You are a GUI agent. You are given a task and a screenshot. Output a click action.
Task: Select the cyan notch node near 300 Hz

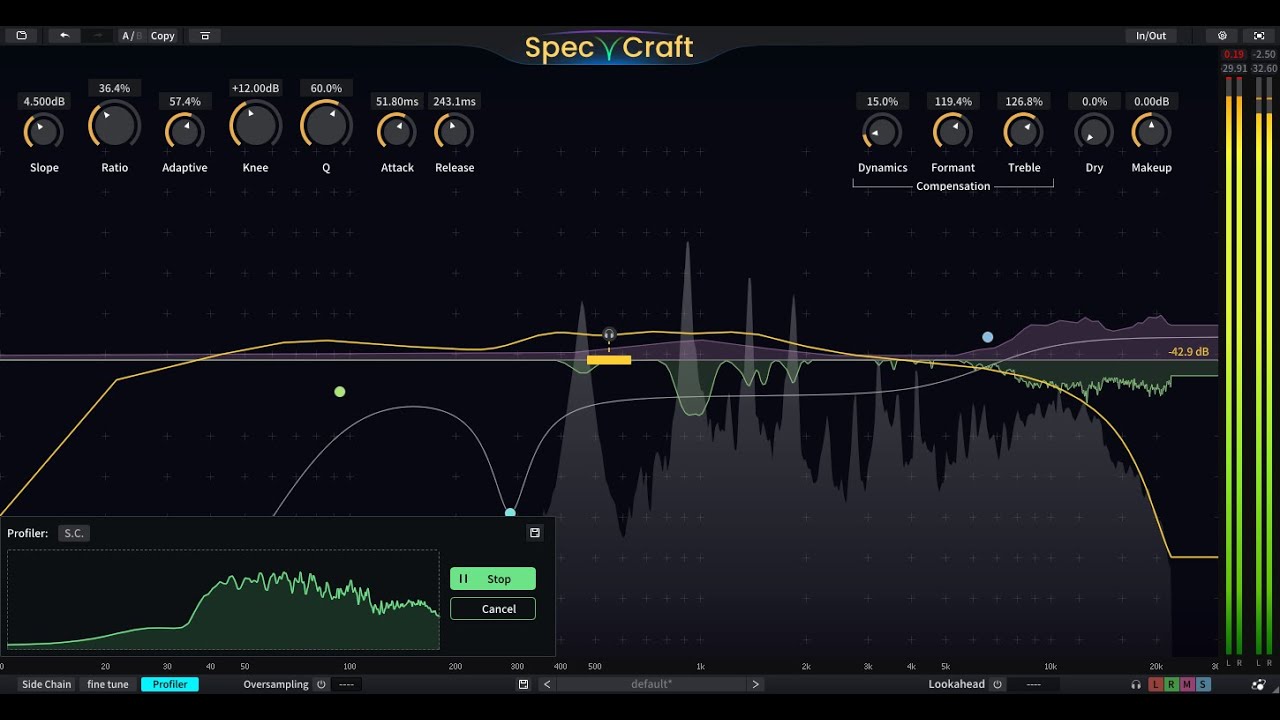click(x=510, y=512)
